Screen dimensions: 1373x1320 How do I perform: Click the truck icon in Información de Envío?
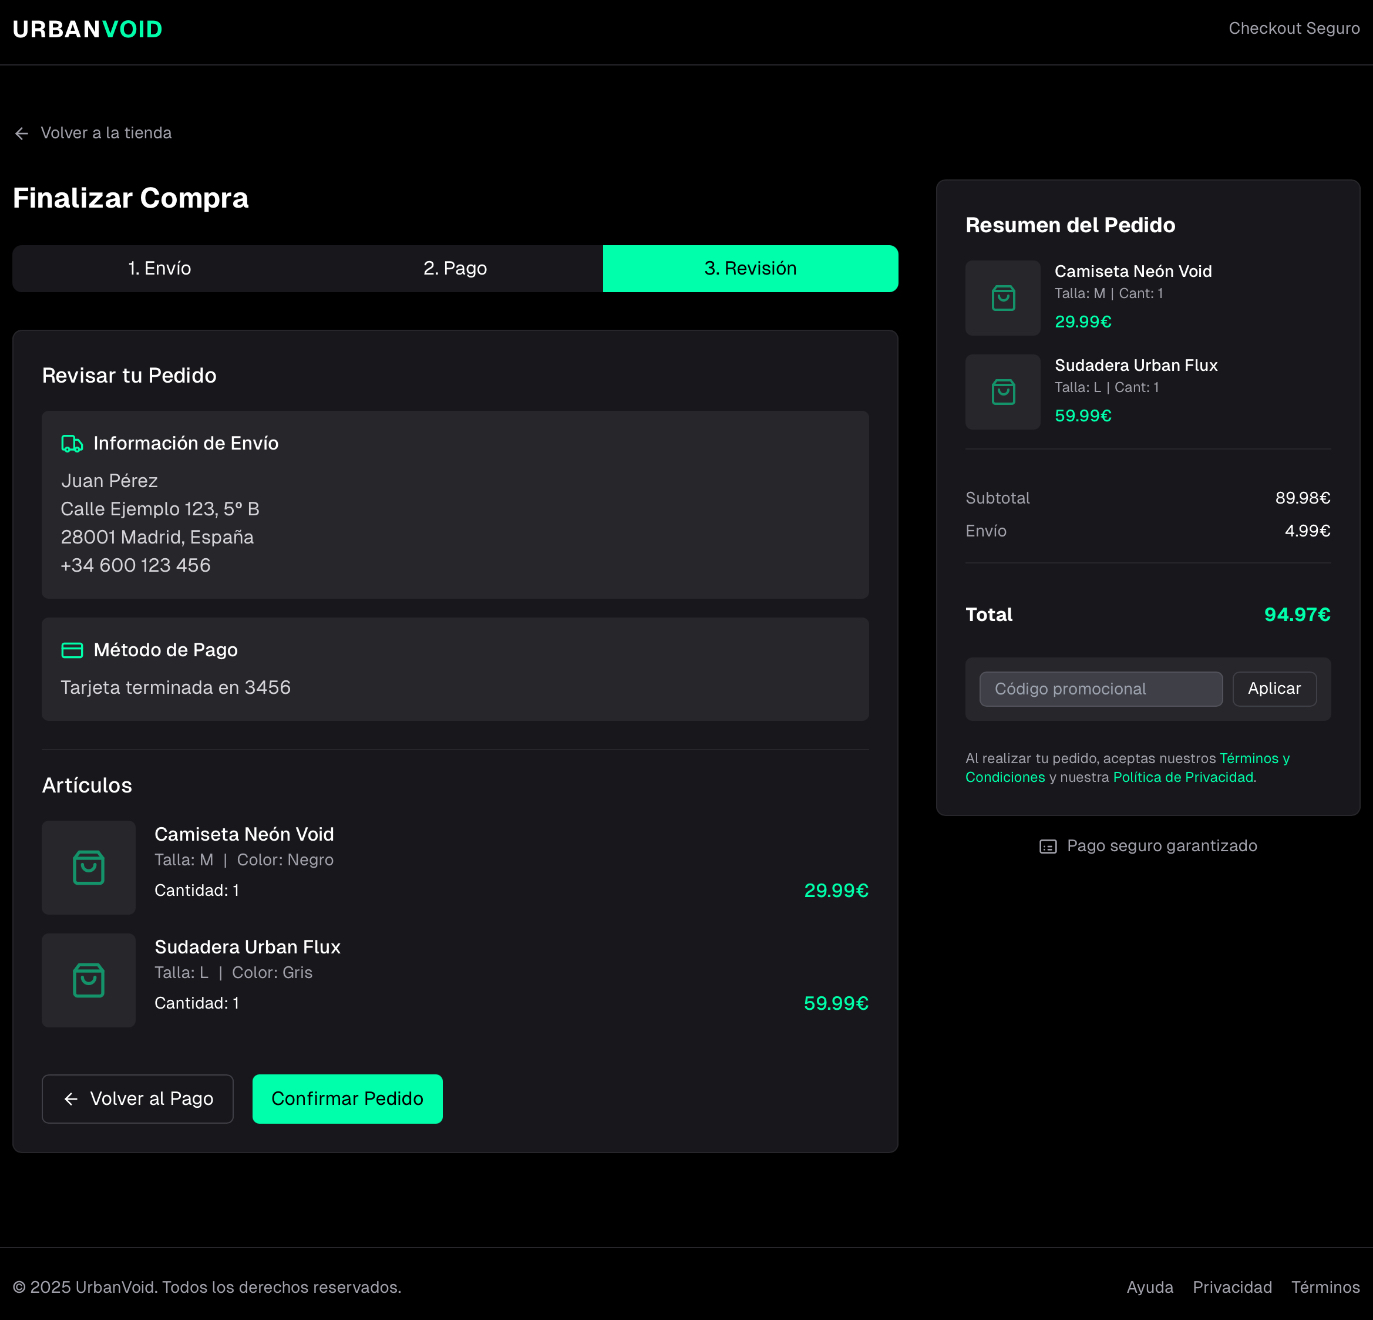pos(72,444)
